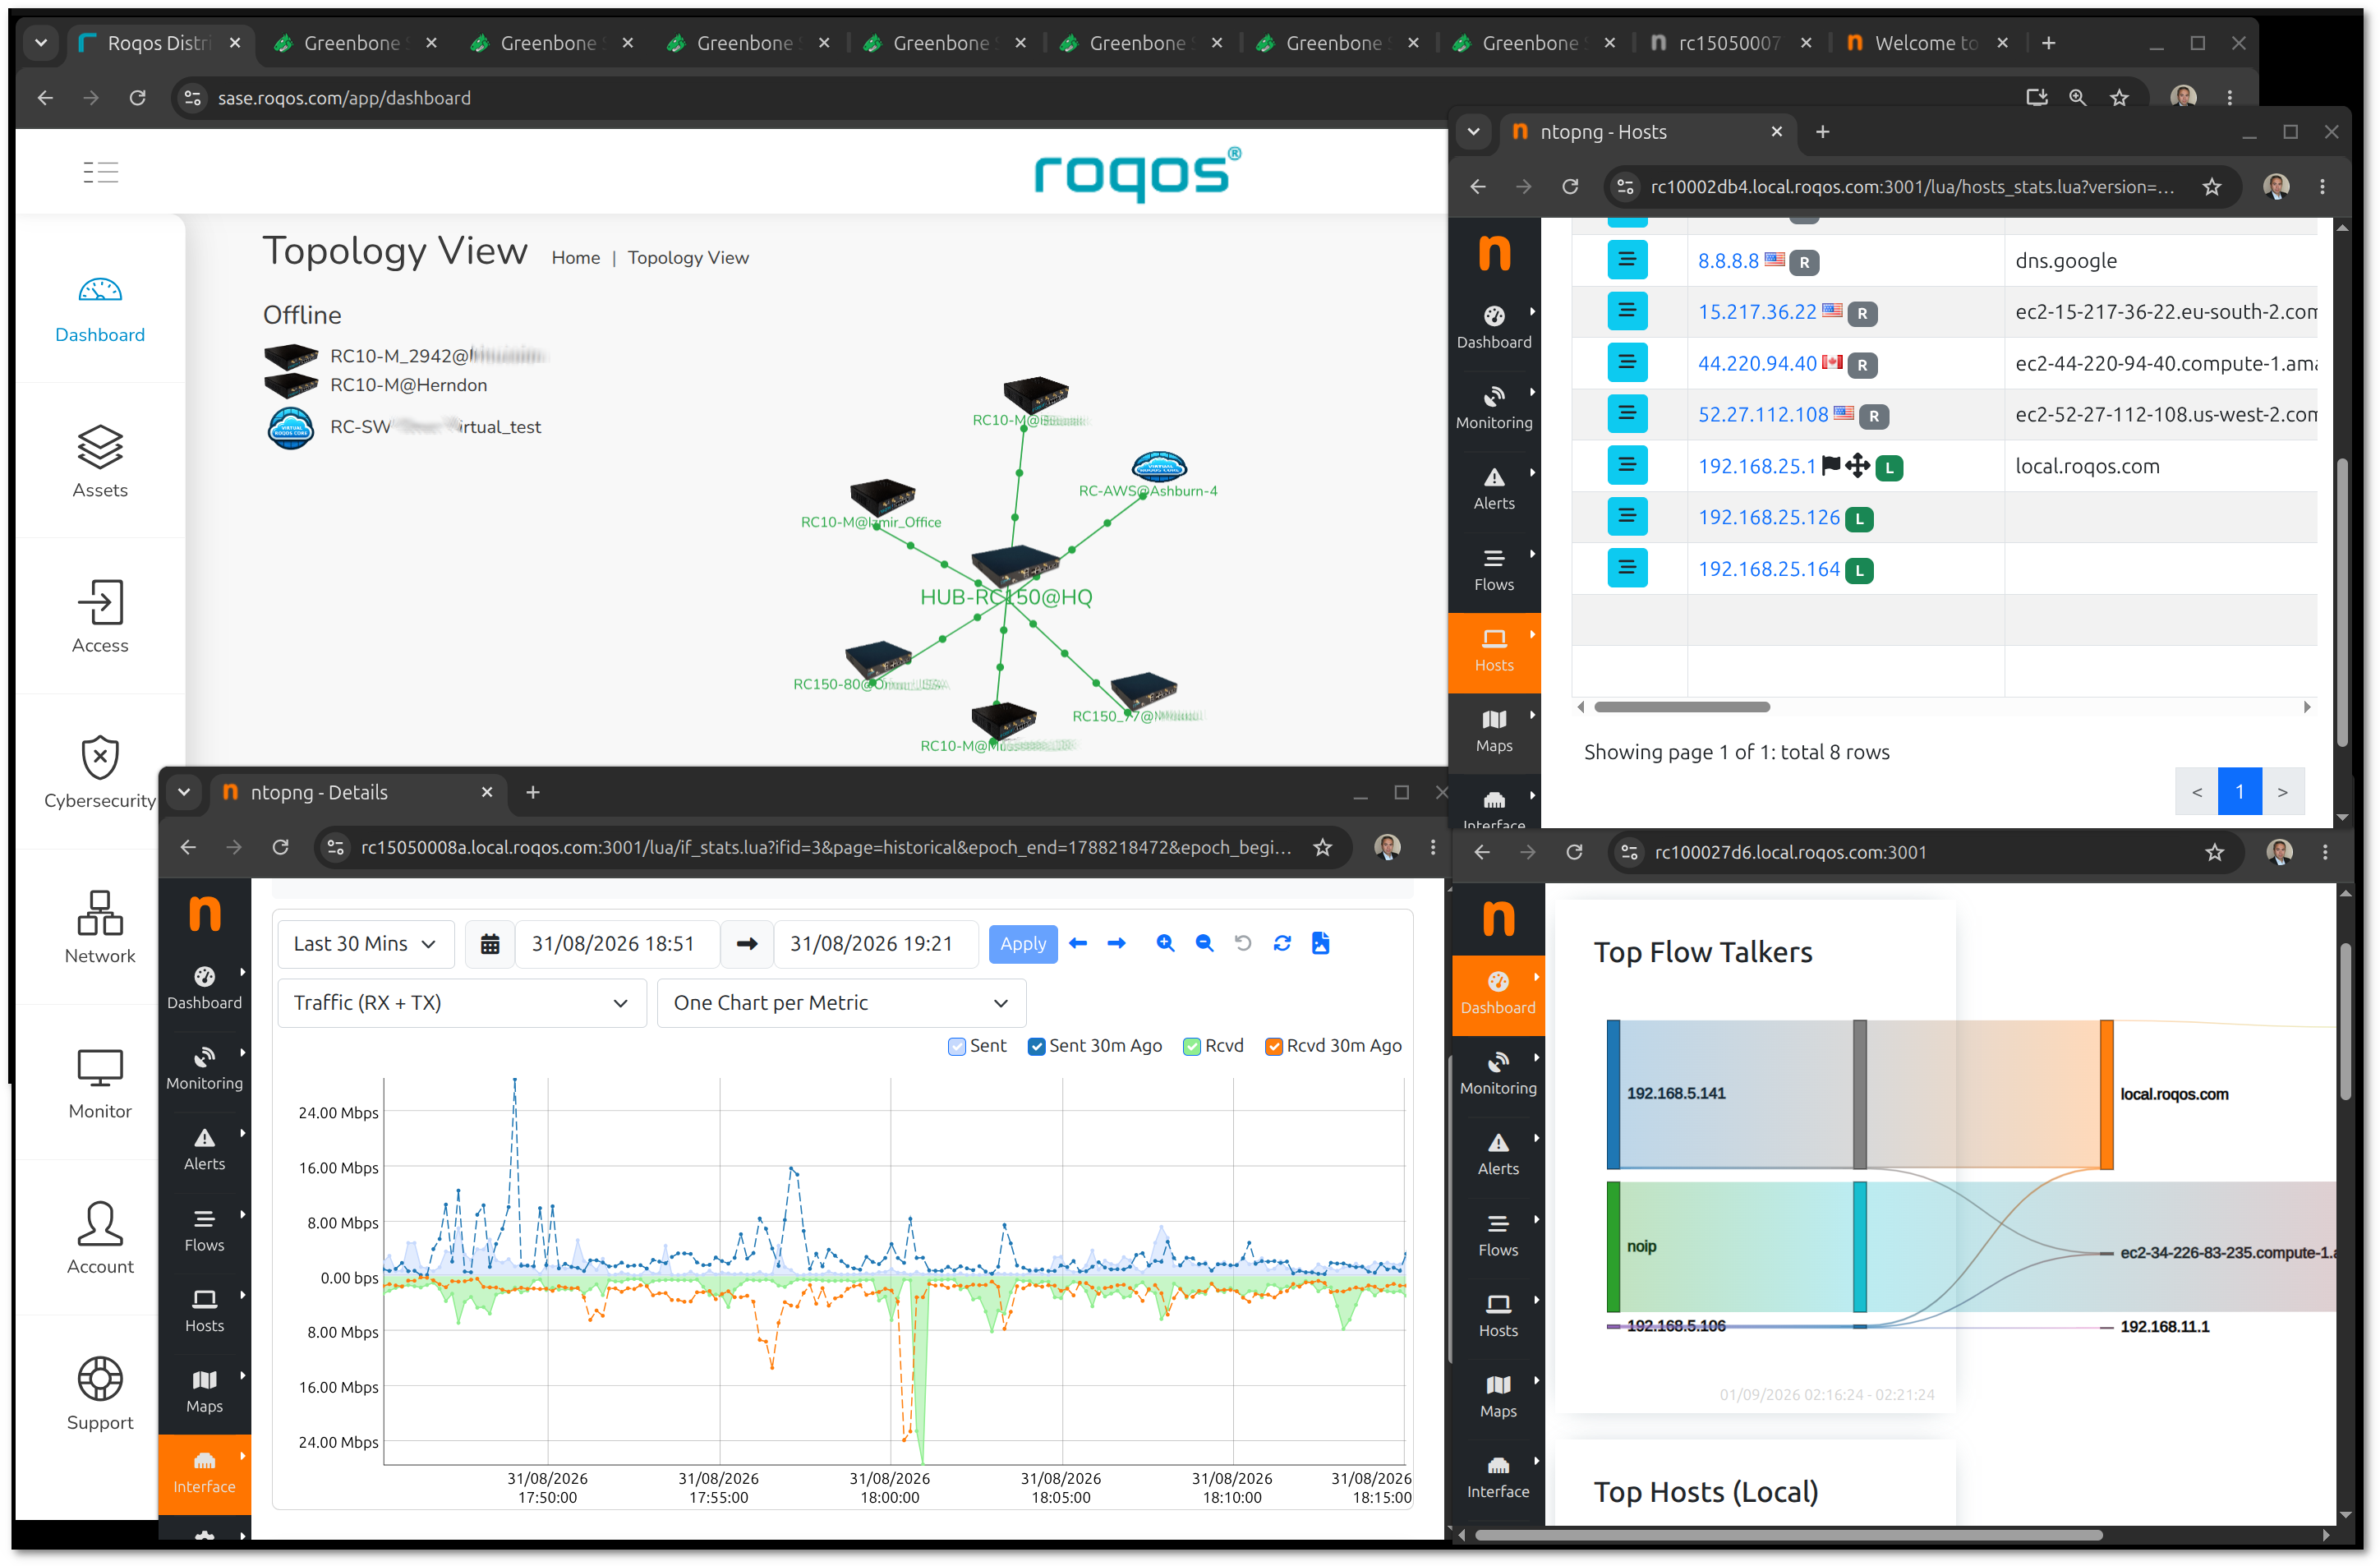Image resolution: width=2380 pixels, height=1566 pixels.
Task: Click the zoom-in magnifier on the chart toolbar
Action: 1165,943
